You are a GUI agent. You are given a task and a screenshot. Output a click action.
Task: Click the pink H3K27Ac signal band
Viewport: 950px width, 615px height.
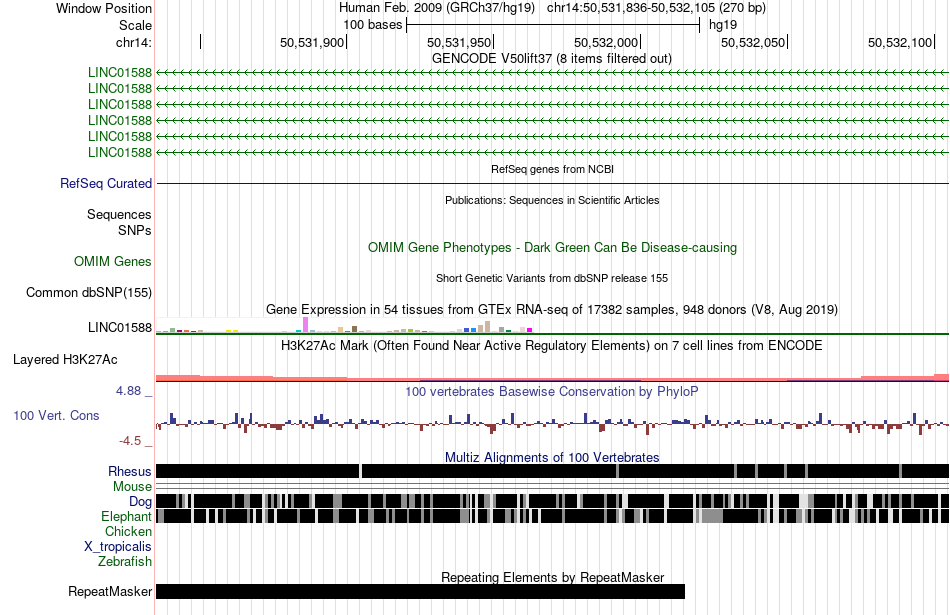[x=552, y=378]
